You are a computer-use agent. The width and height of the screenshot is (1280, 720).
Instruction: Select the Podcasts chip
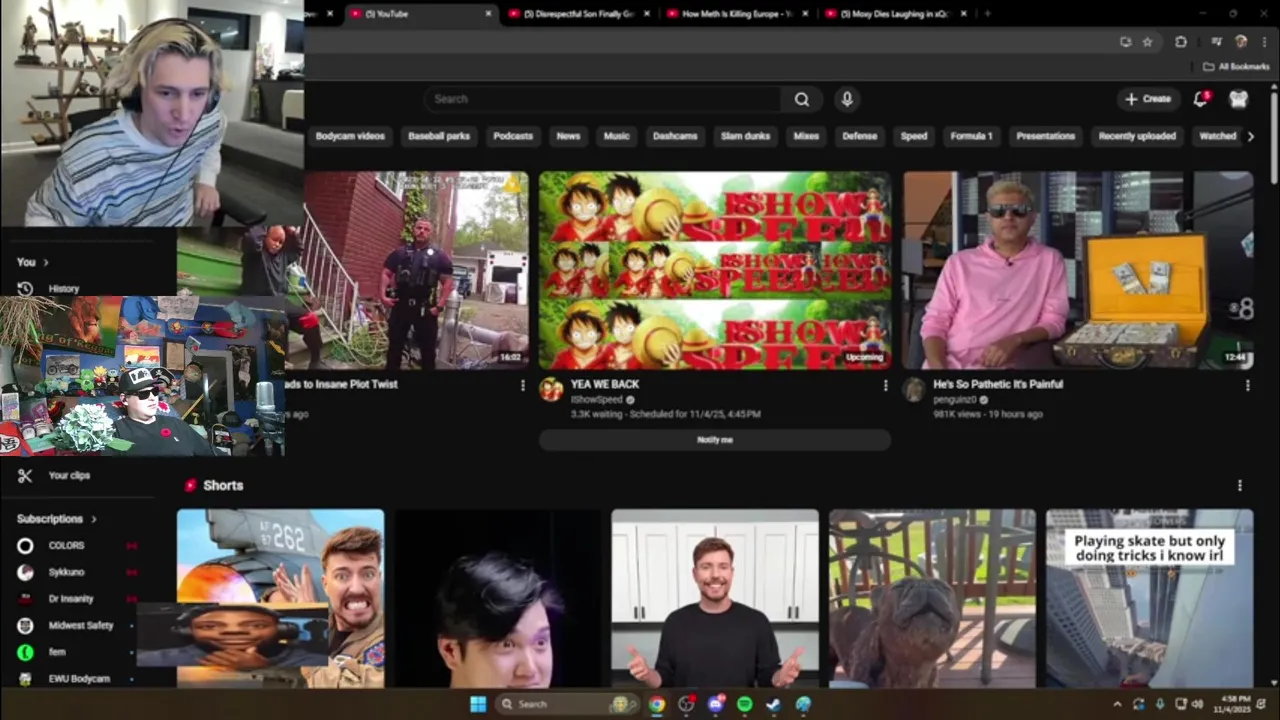tap(513, 136)
